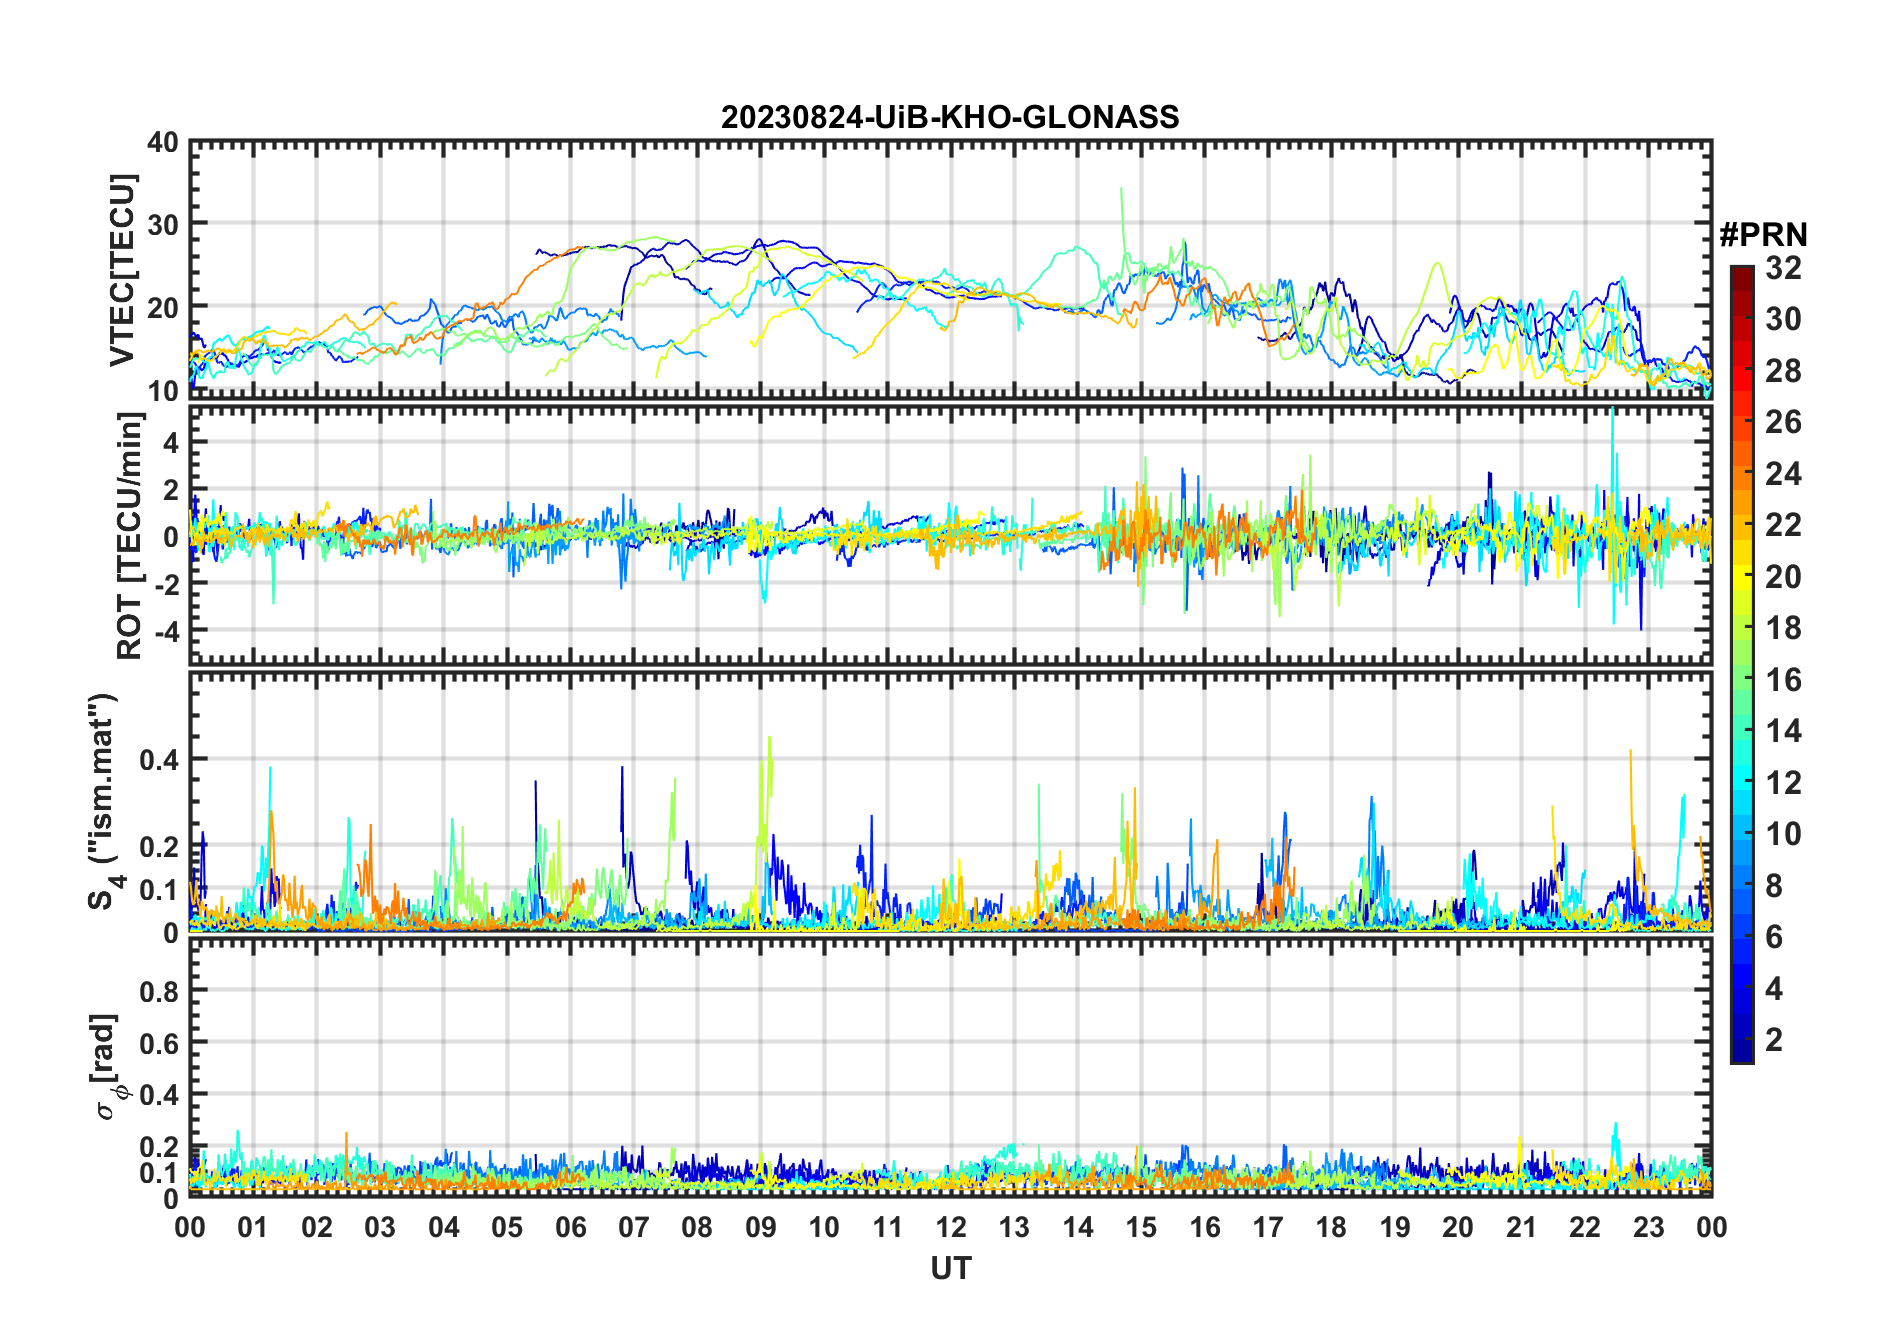Viewport: 1902px width, 1330px height.
Task: Click the 0.8 tick label on the sigma phi axis
Action: pyautogui.click(x=158, y=991)
